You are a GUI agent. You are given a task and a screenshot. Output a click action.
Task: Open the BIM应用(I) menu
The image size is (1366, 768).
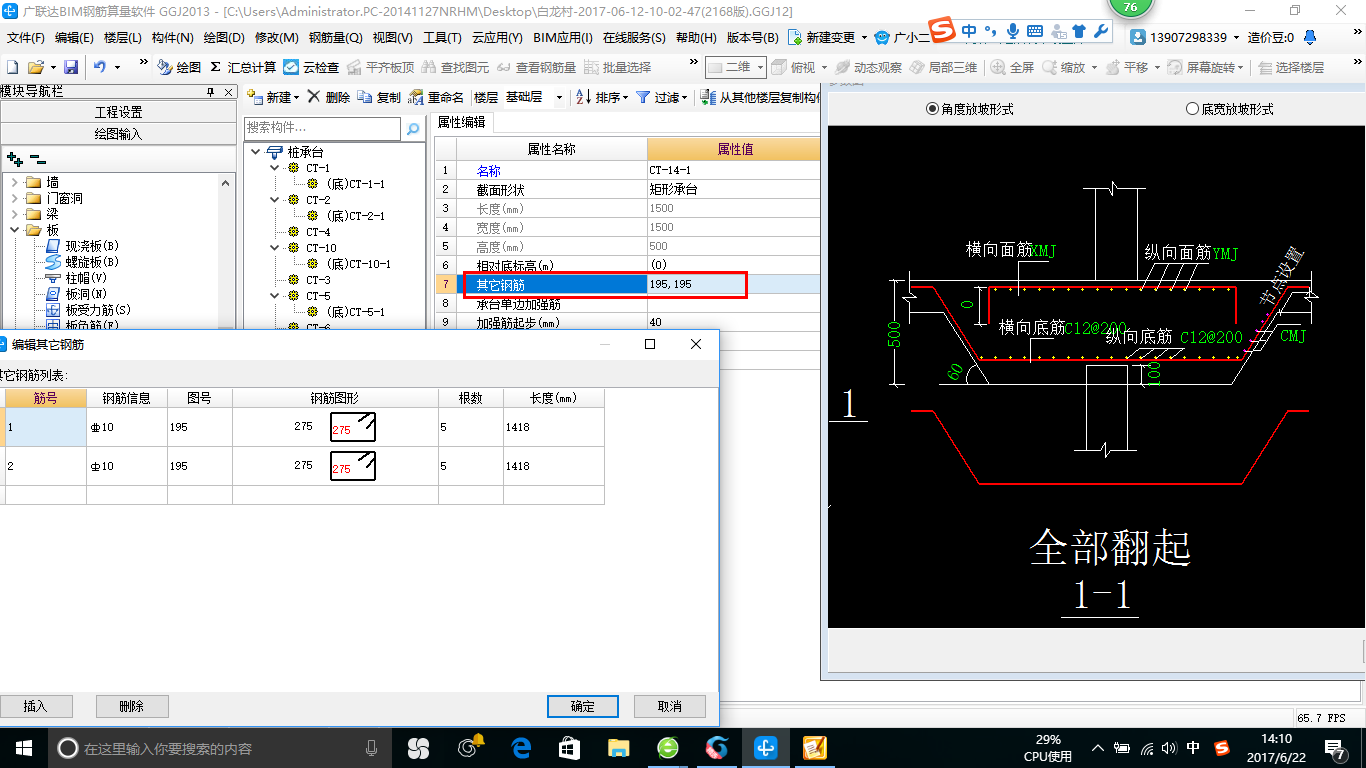pos(563,37)
